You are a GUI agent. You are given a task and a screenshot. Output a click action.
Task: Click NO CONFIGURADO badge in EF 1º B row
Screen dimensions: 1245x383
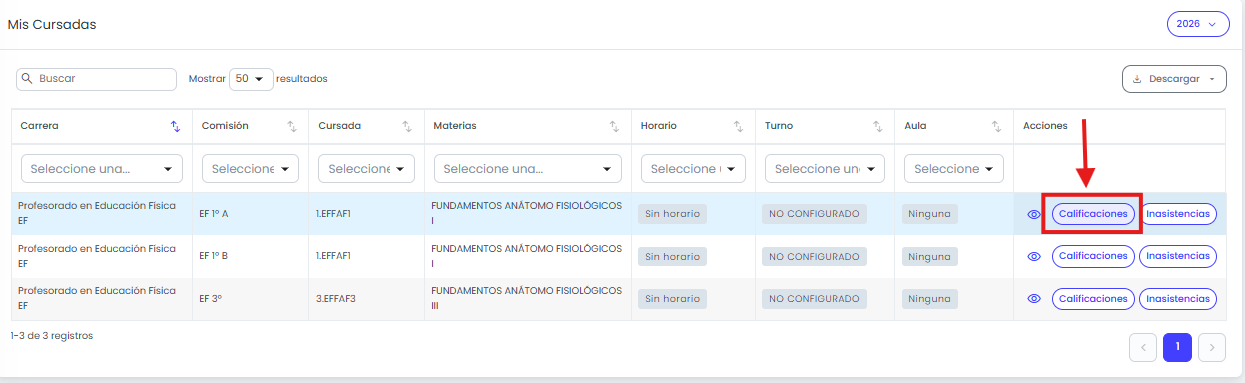point(815,257)
